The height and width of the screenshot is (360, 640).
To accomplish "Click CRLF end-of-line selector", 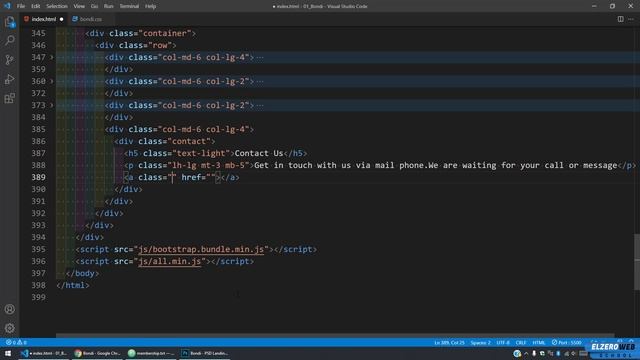I will [521, 342].
